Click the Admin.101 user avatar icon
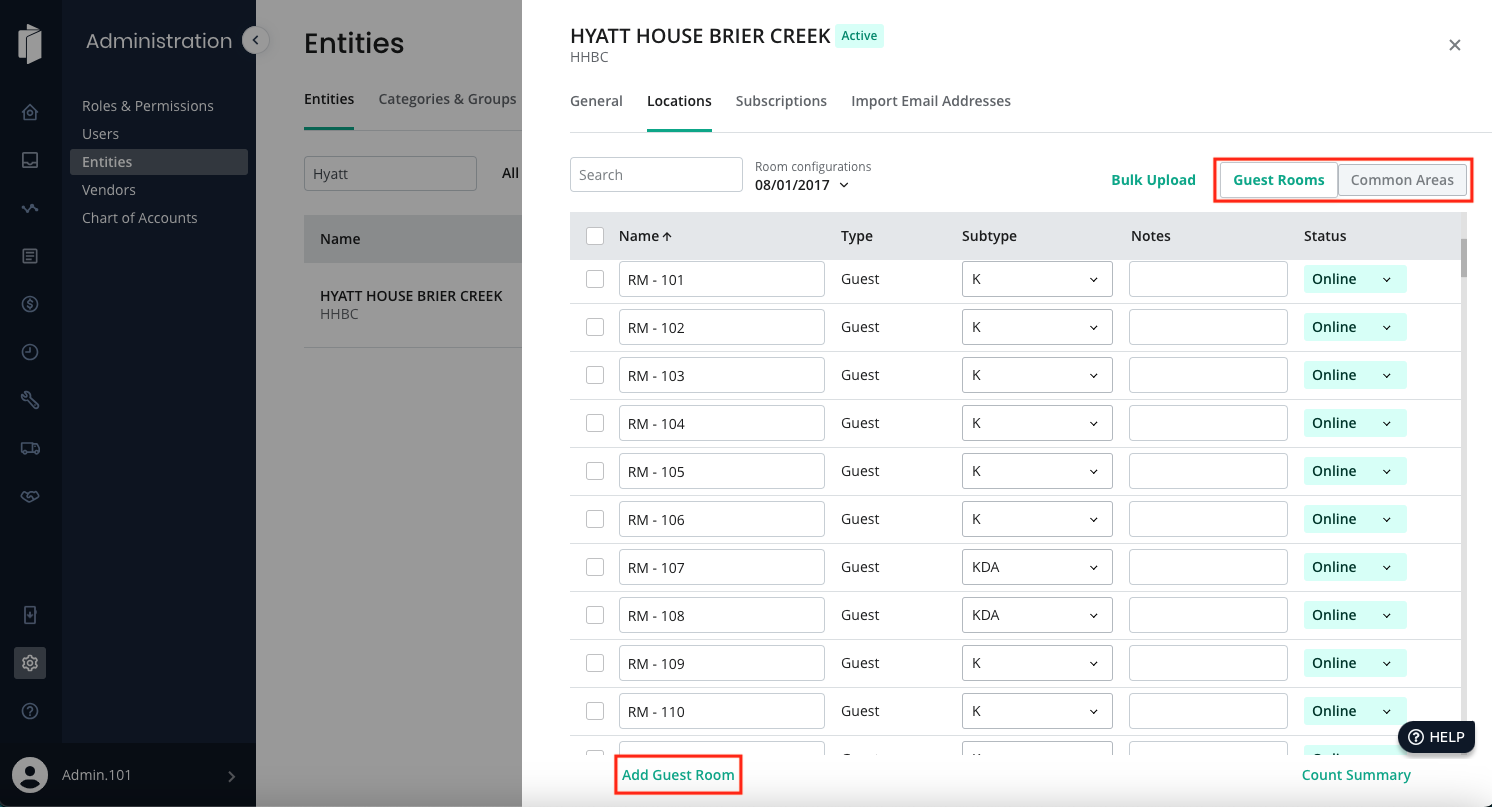Image resolution: width=1492 pixels, height=807 pixels. pos(30,775)
